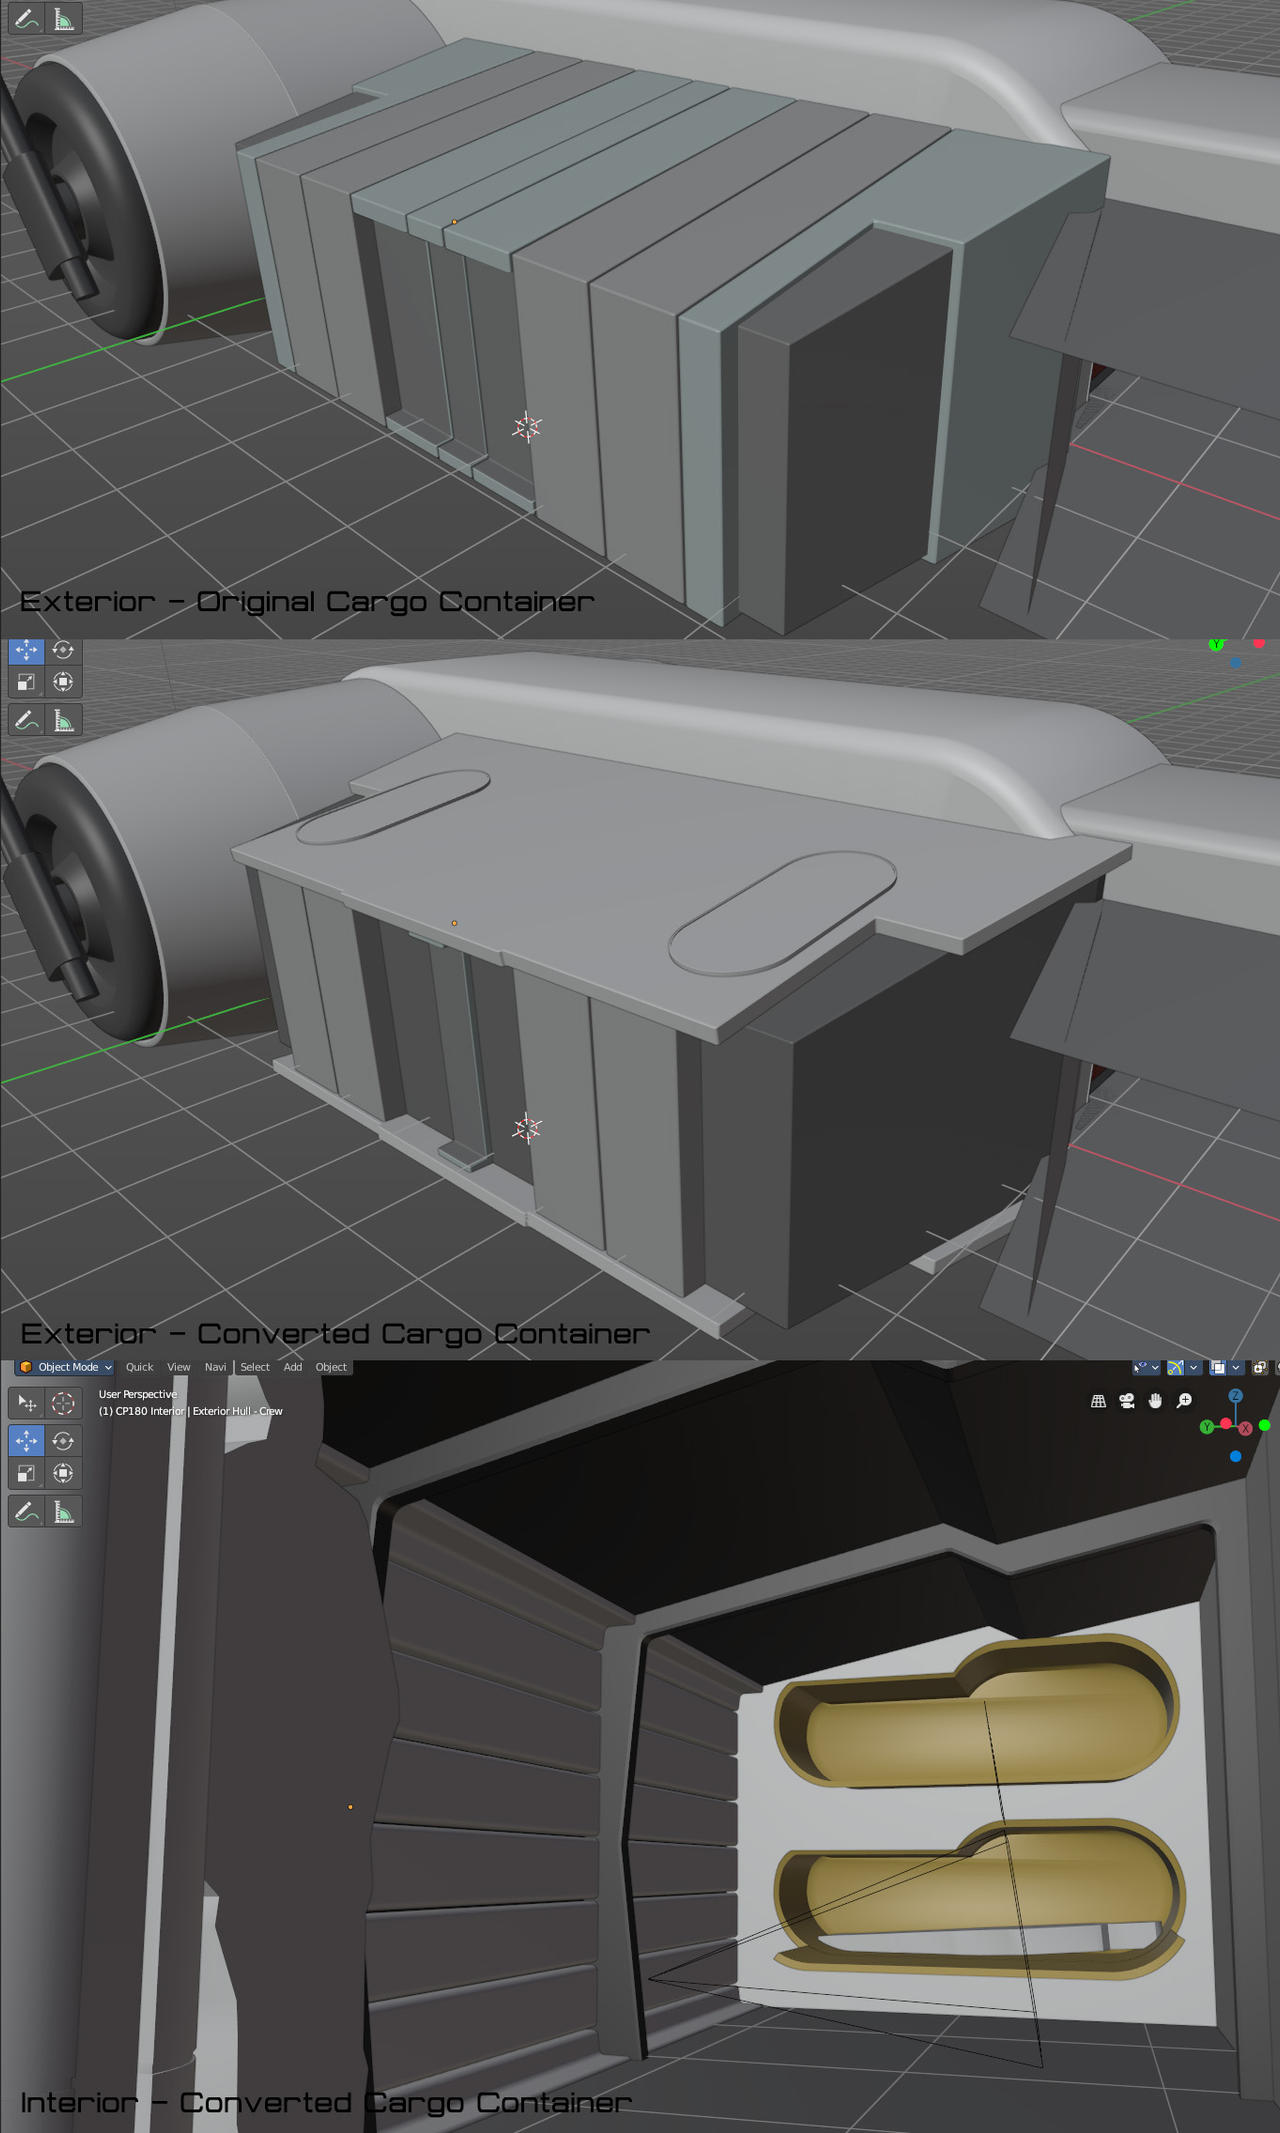The width and height of the screenshot is (1280, 2133).
Task: Click the 'CP180 Interior | Exterior Hull - Crew' text
Action: point(199,1411)
